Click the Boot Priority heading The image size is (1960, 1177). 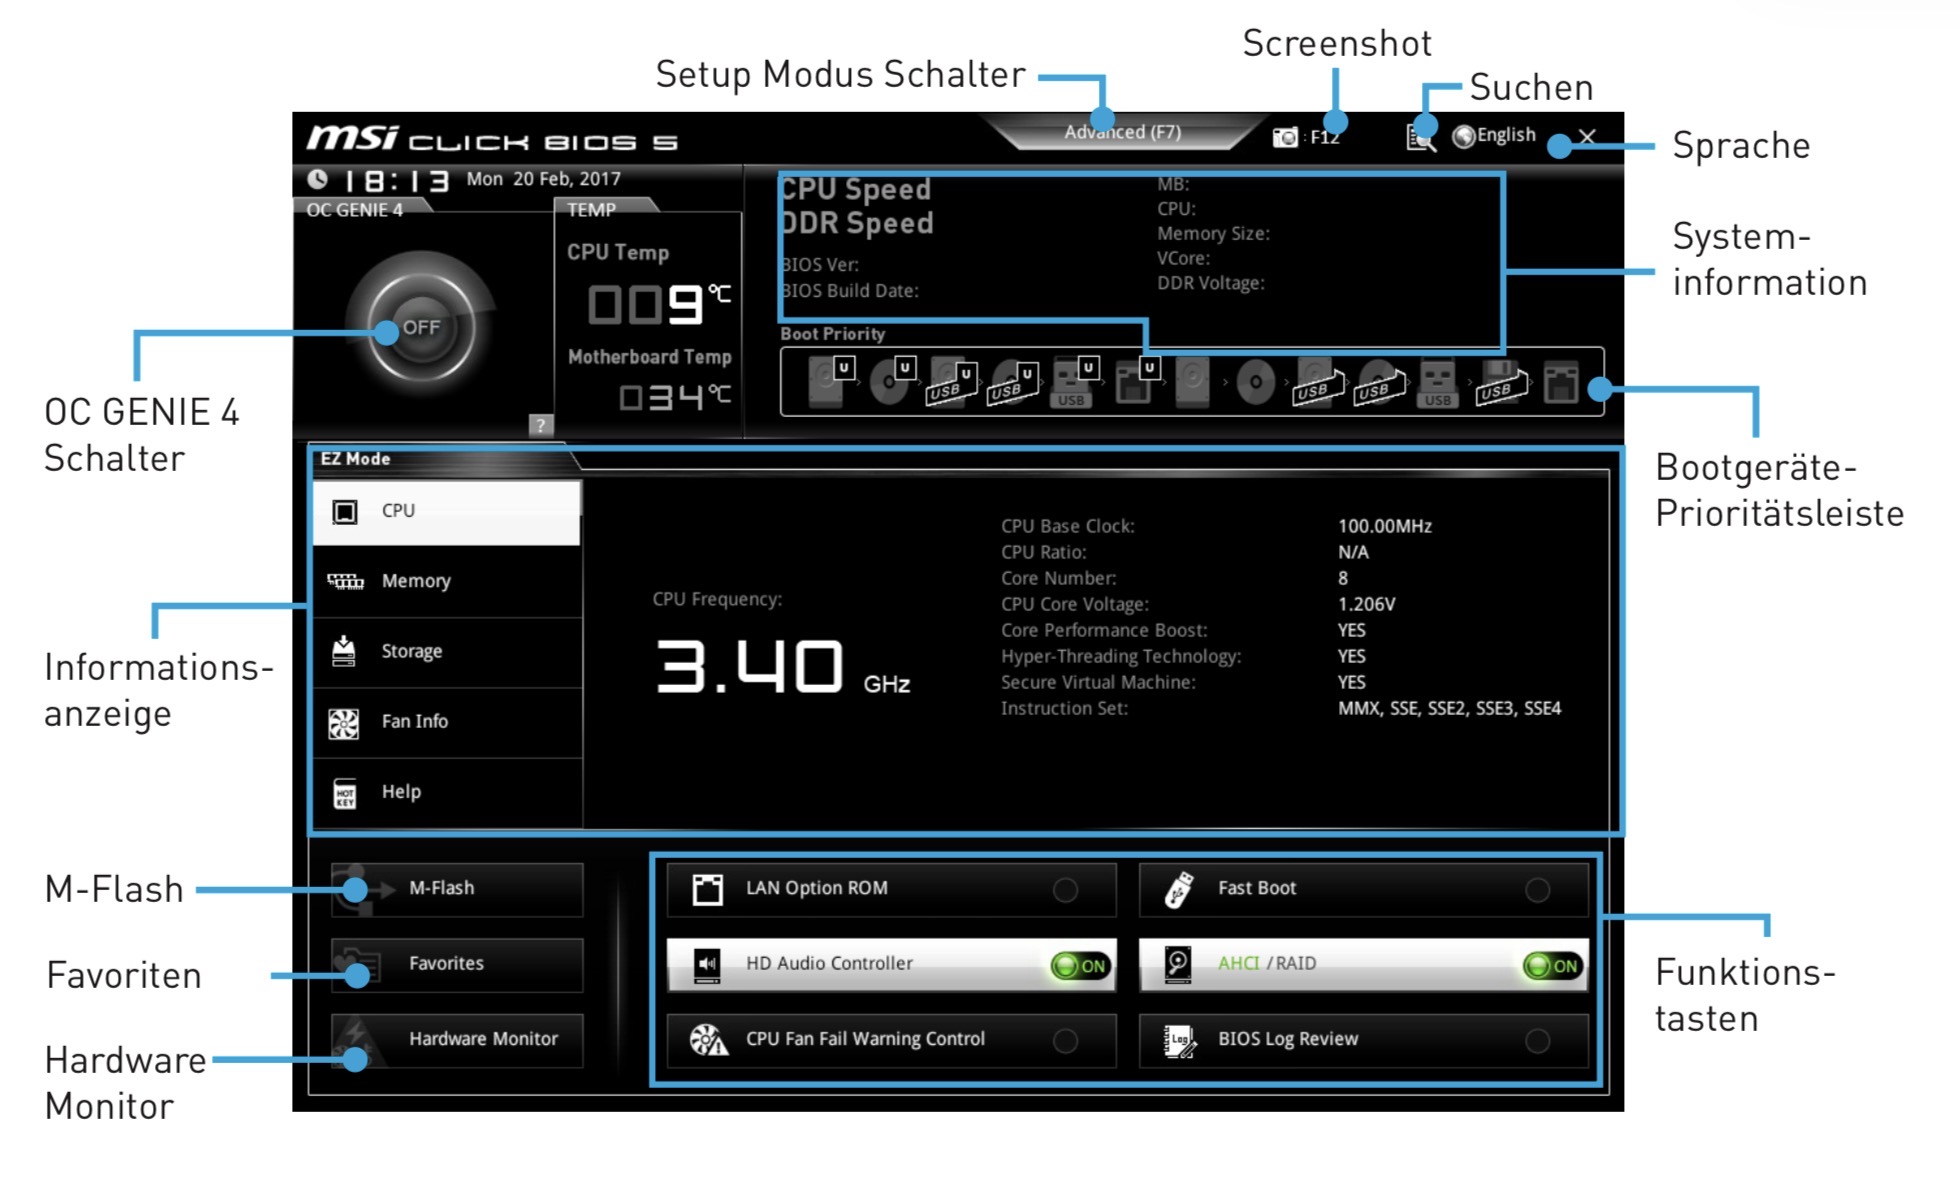(x=833, y=334)
